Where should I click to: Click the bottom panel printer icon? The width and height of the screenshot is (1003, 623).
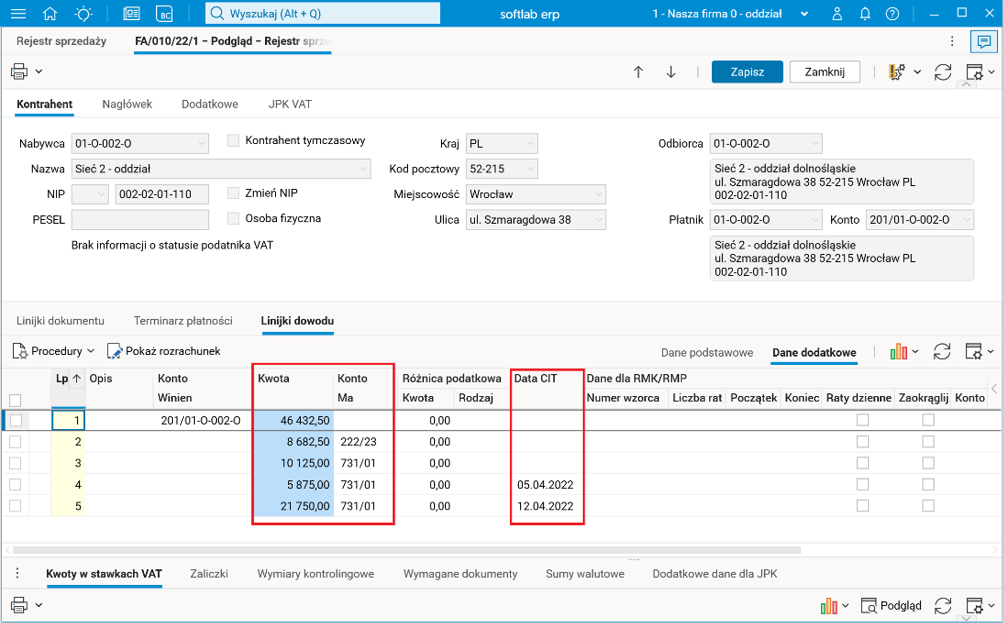(x=19, y=604)
